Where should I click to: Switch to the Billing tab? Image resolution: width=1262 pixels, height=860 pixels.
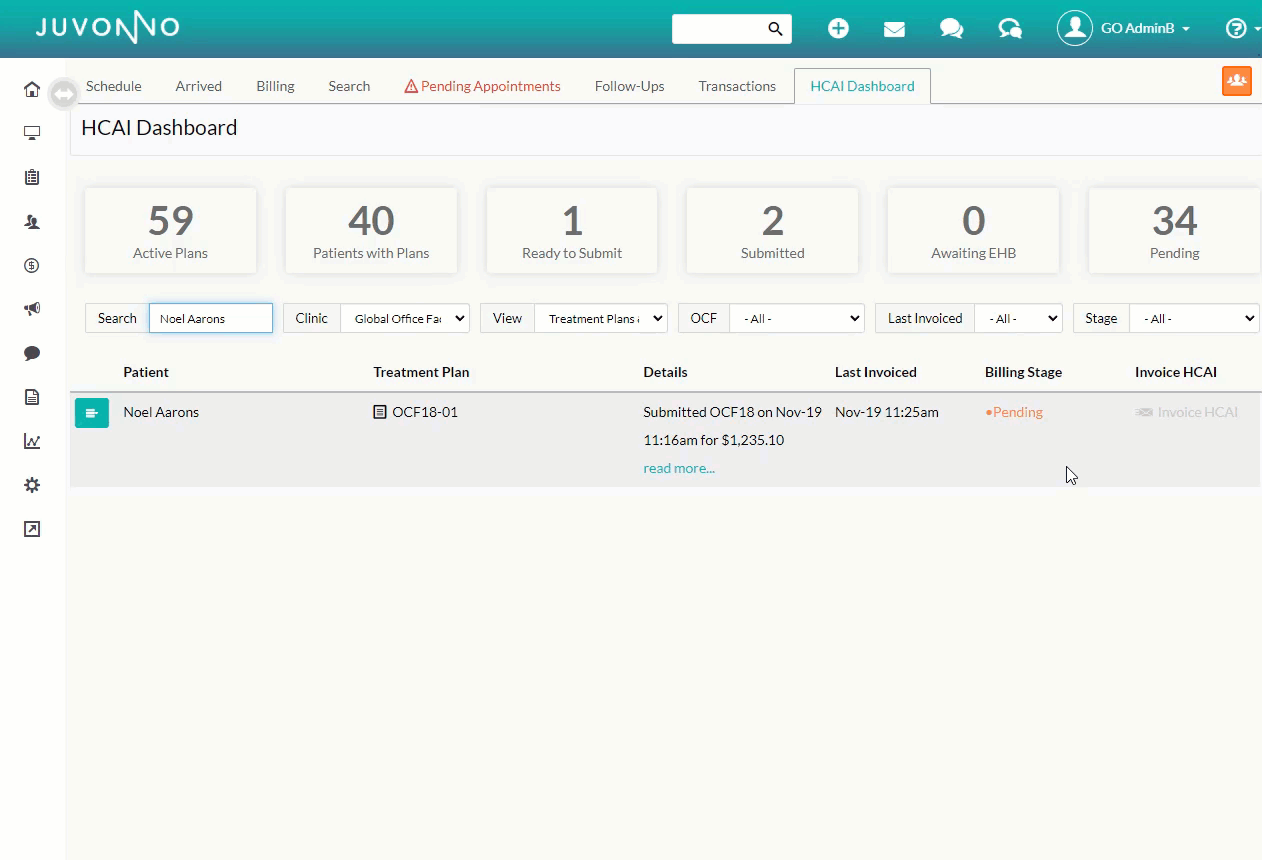point(275,86)
